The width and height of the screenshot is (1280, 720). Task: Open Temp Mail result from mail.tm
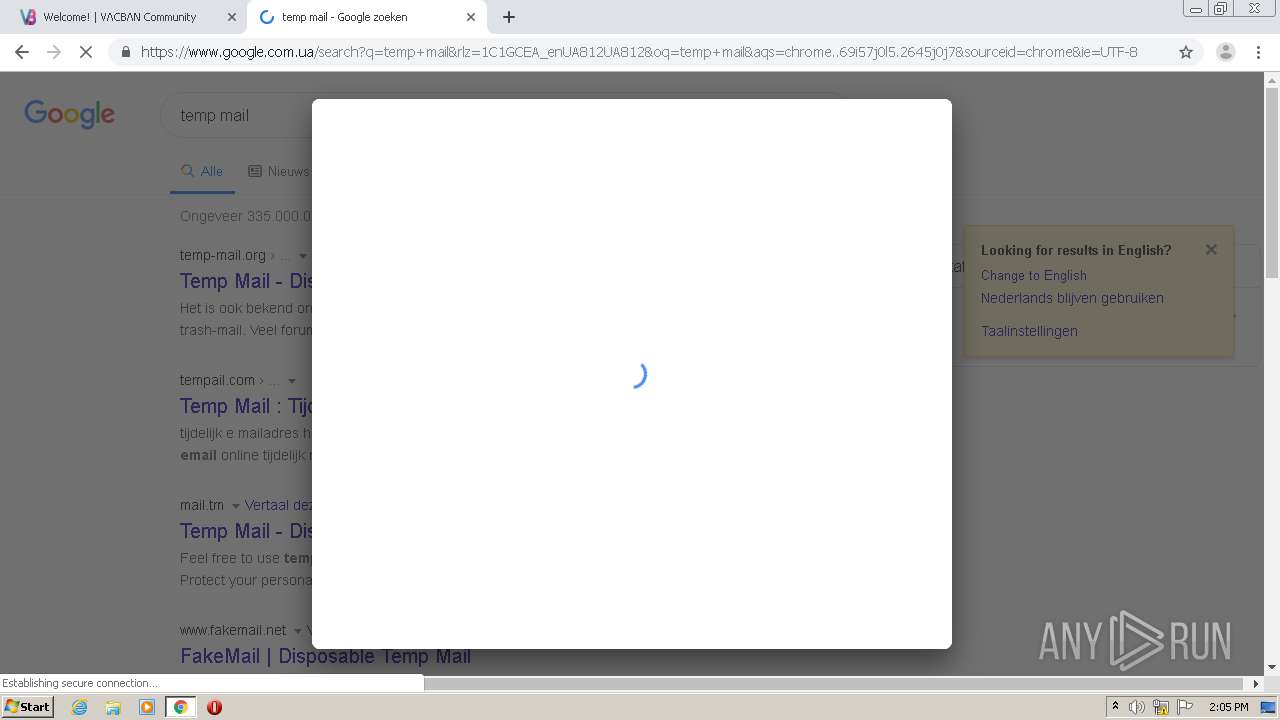(246, 531)
